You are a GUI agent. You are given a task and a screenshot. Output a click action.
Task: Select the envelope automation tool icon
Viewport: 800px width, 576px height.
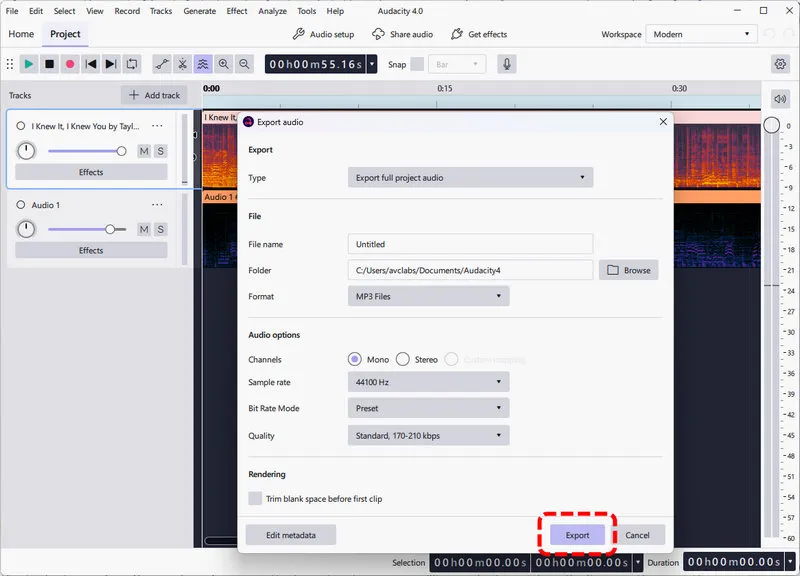162,64
